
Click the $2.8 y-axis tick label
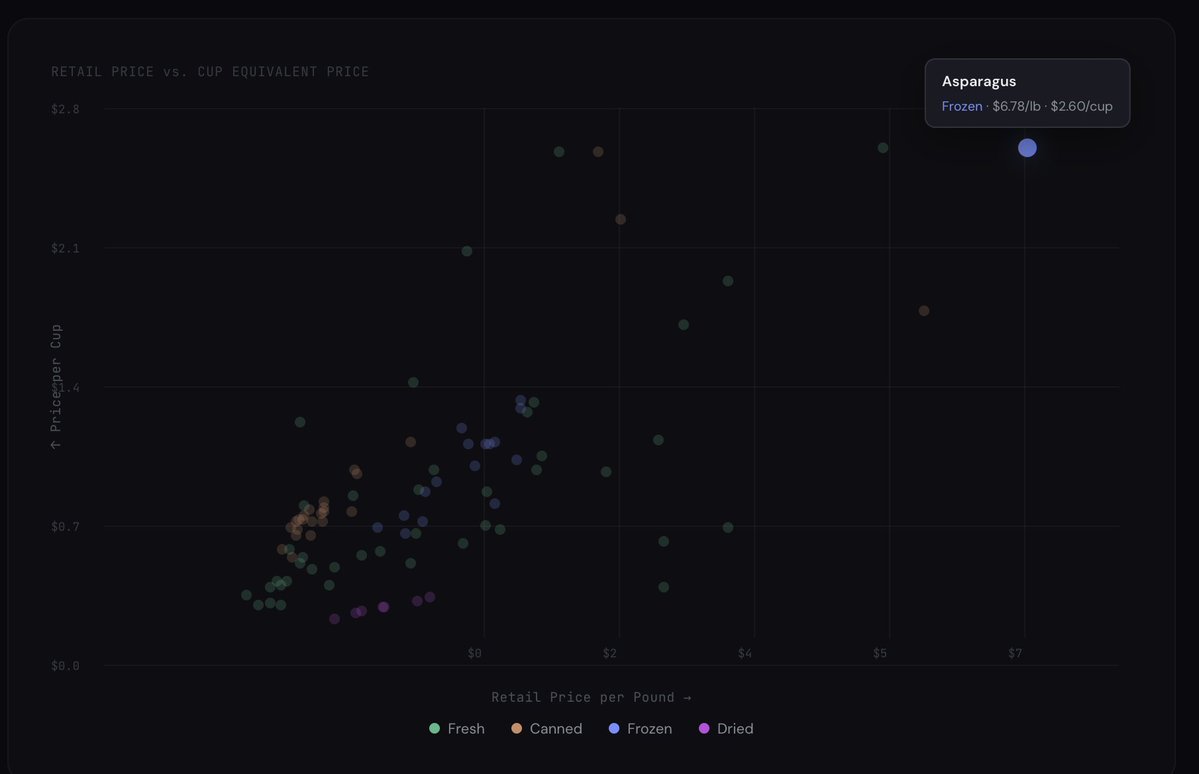tap(65, 109)
